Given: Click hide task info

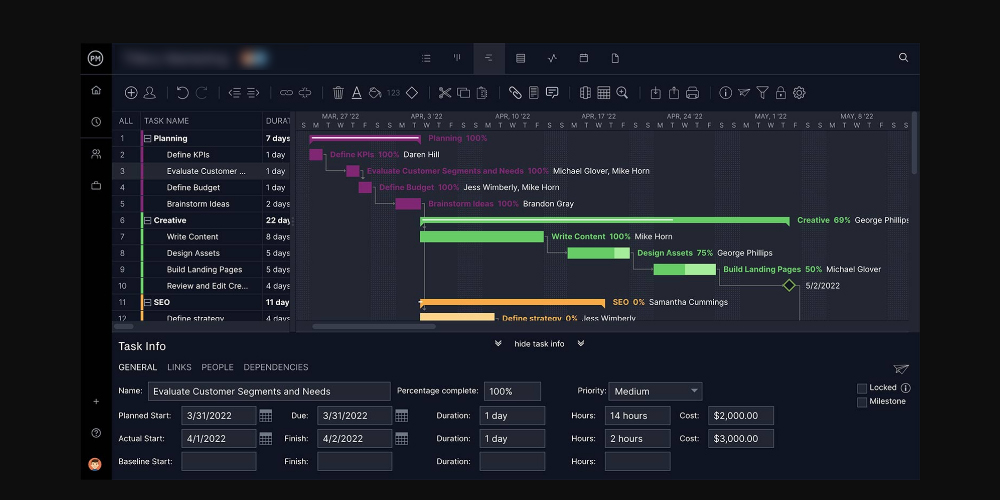Looking at the screenshot, I should (x=540, y=344).
